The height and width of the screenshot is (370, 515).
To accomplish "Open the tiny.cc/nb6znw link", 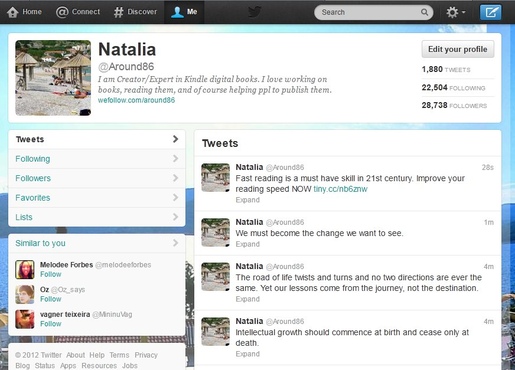I will pyautogui.click(x=340, y=189).
